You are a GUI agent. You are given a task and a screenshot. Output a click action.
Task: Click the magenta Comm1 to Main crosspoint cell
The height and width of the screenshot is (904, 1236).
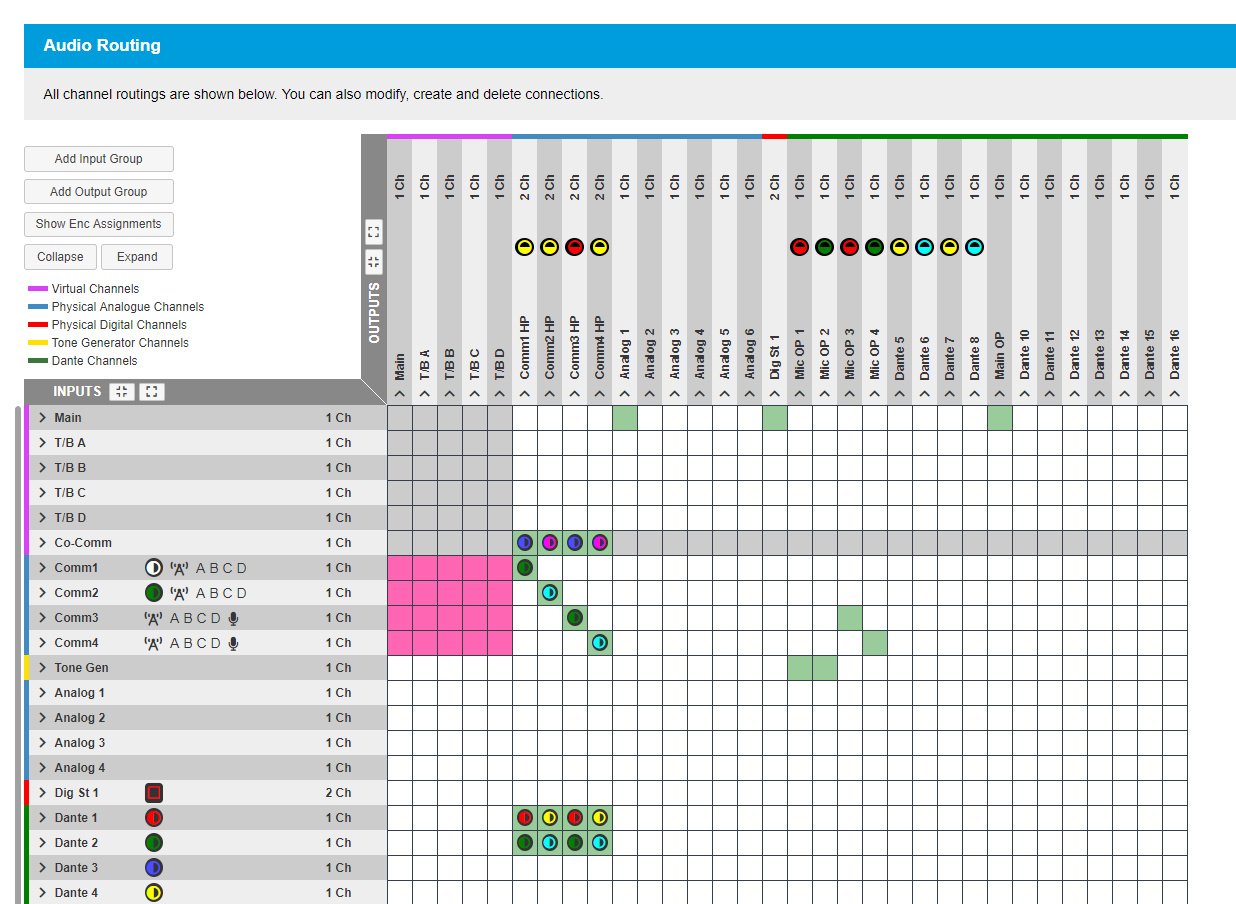point(400,568)
